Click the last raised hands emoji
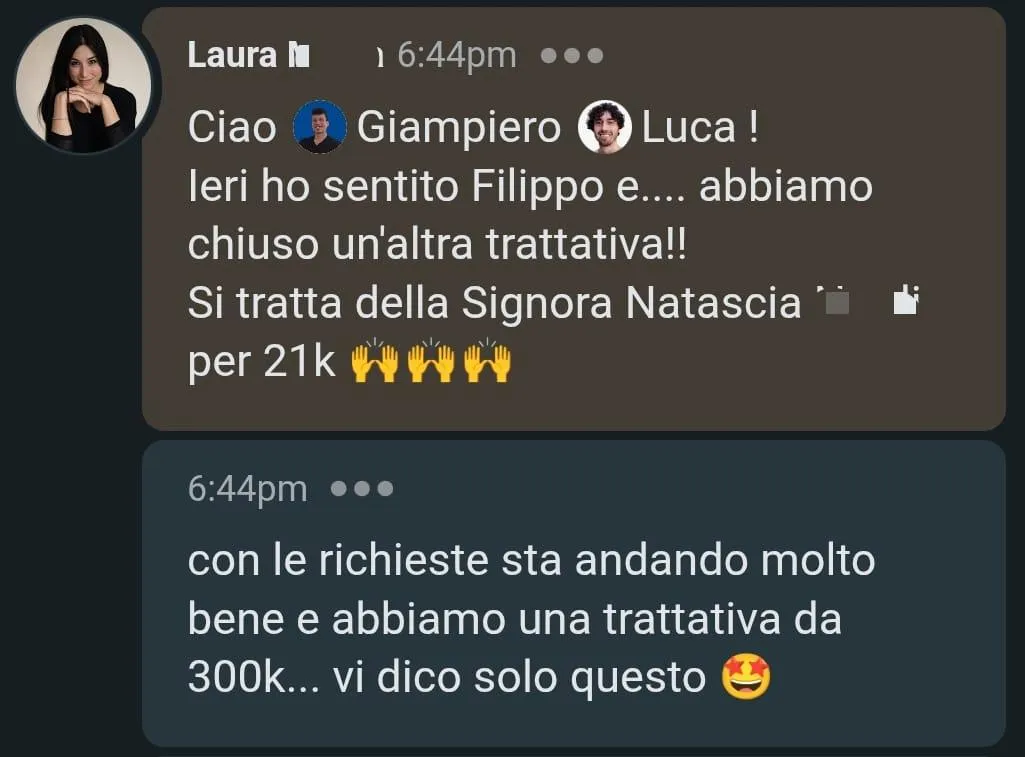 coord(488,360)
